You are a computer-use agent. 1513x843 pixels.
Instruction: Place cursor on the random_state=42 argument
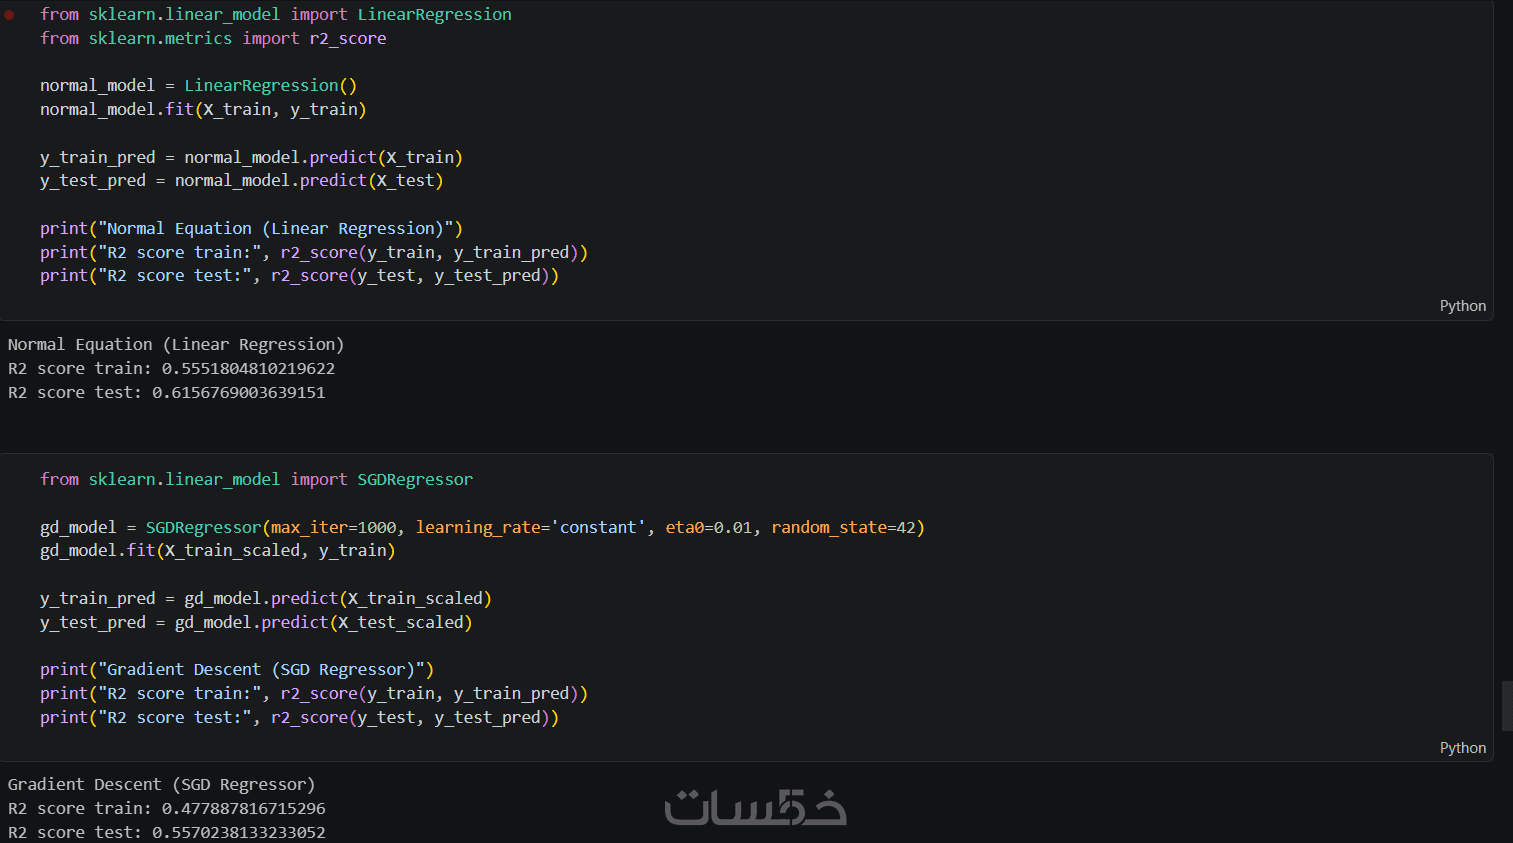[x=843, y=528]
